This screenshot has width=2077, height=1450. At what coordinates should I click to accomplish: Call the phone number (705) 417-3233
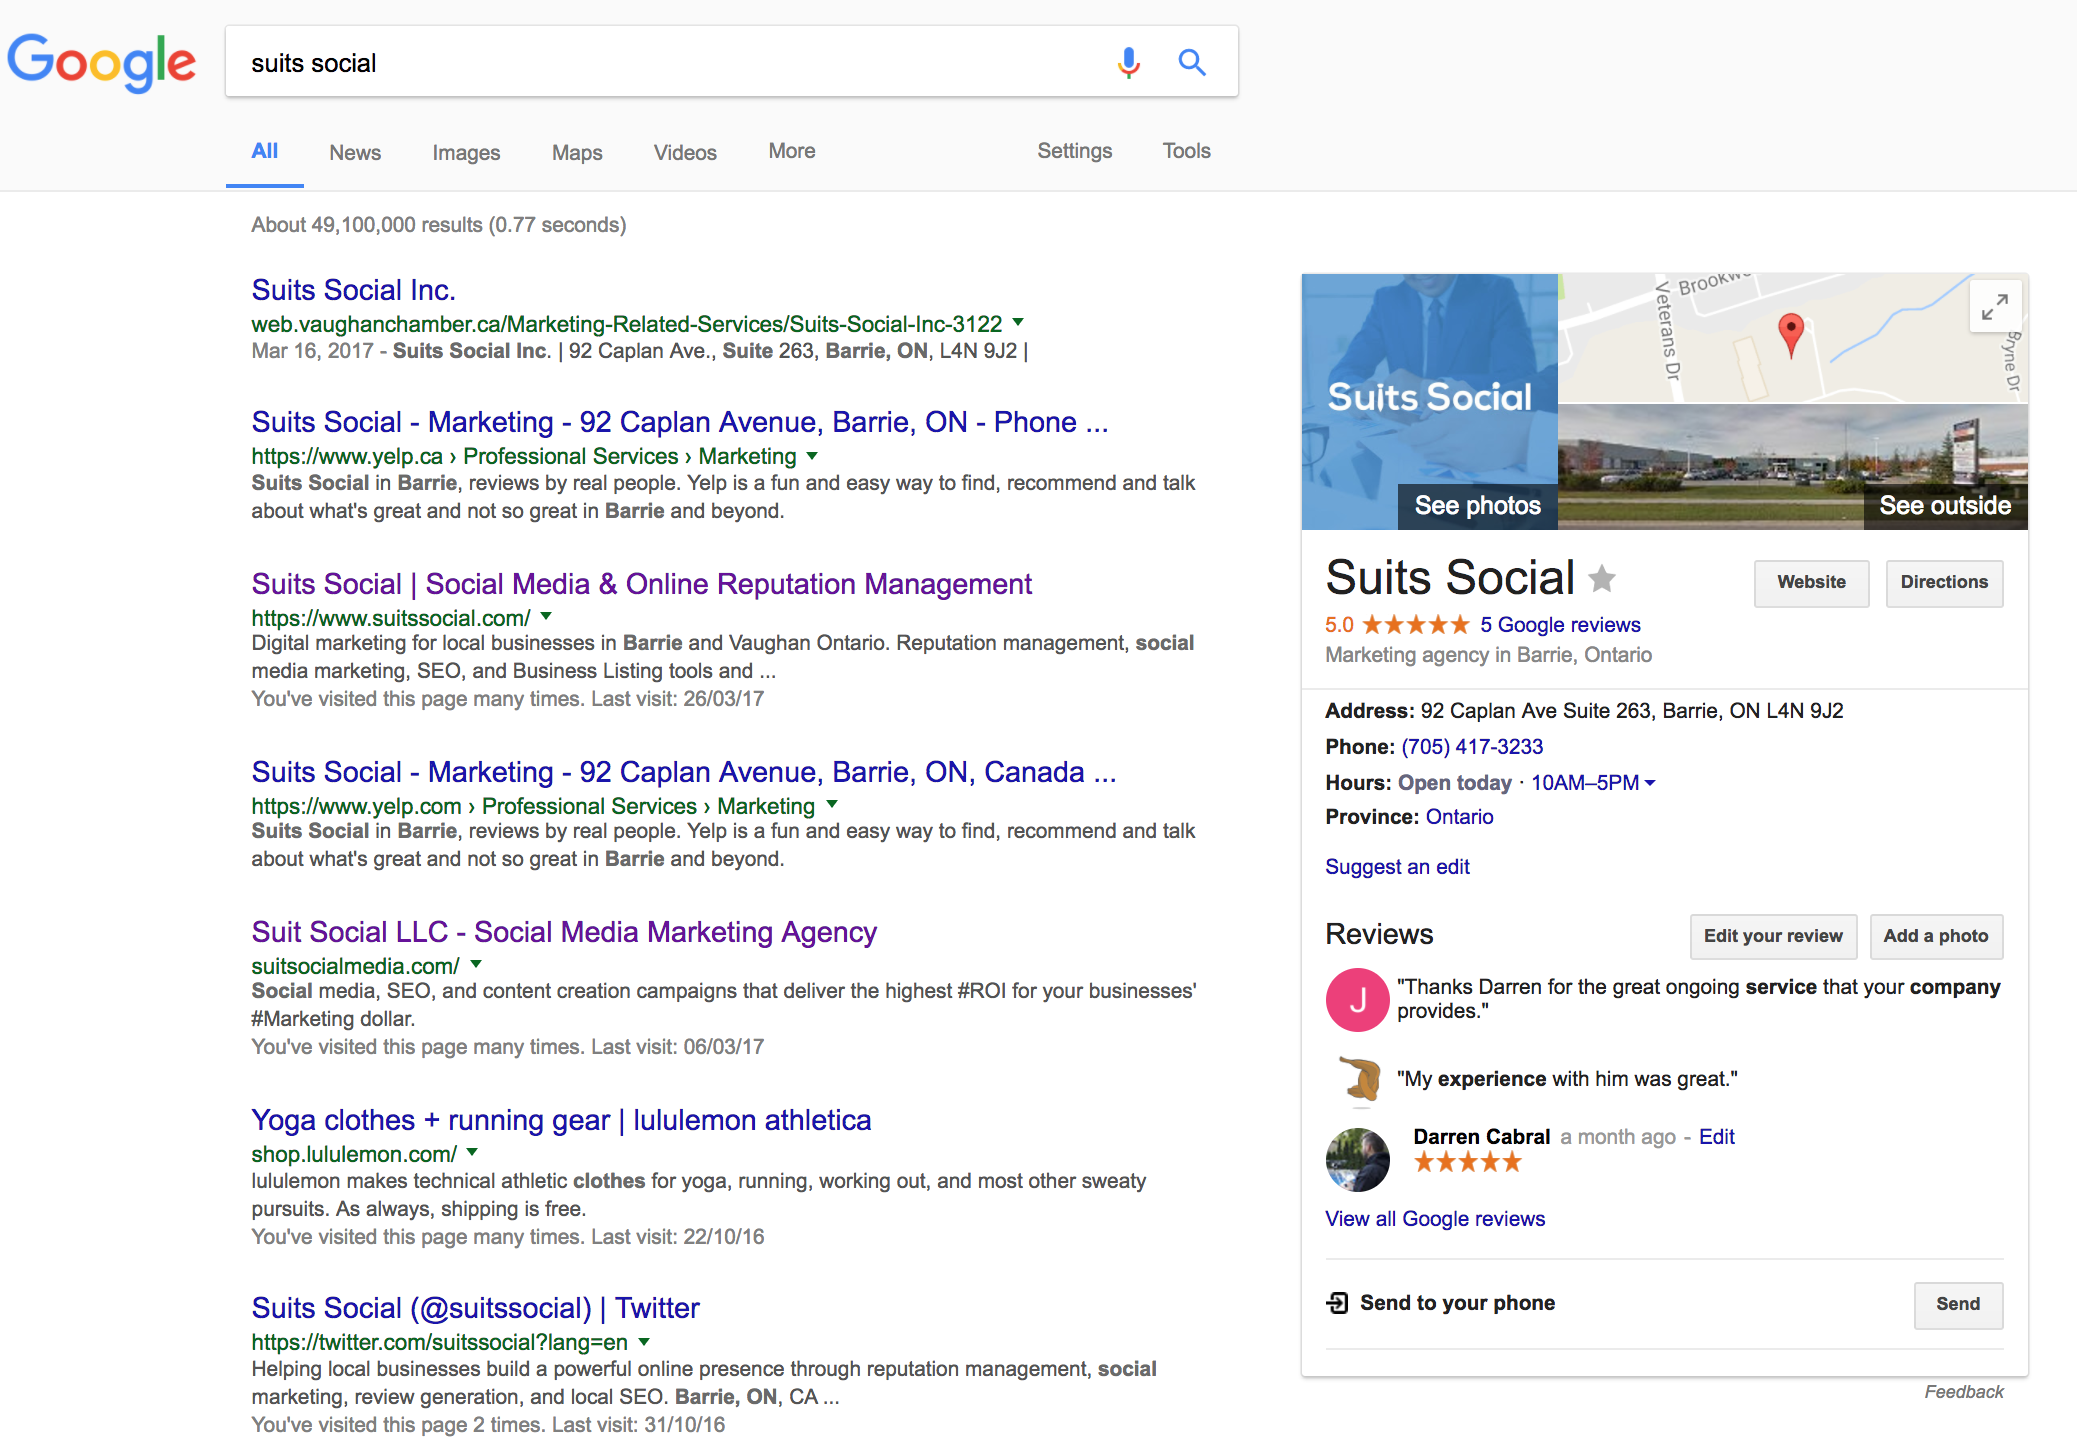(1472, 747)
